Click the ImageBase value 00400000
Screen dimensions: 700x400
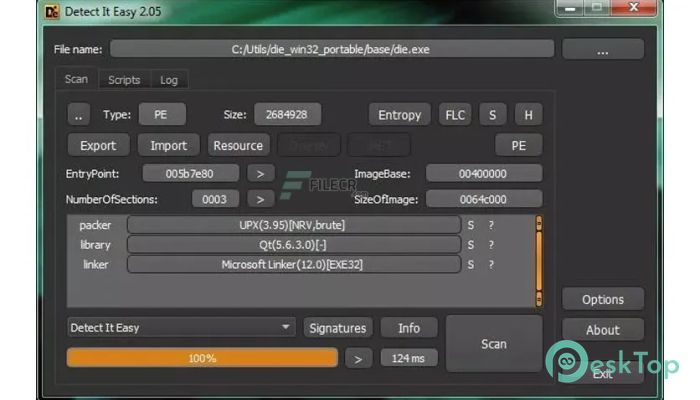pyautogui.click(x=484, y=173)
